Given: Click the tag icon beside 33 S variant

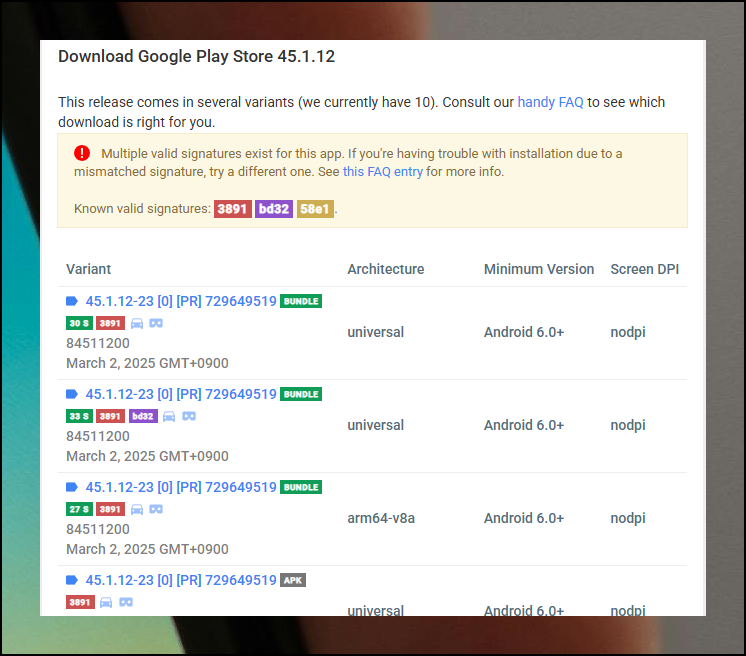Looking at the screenshot, I should [x=72, y=394].
